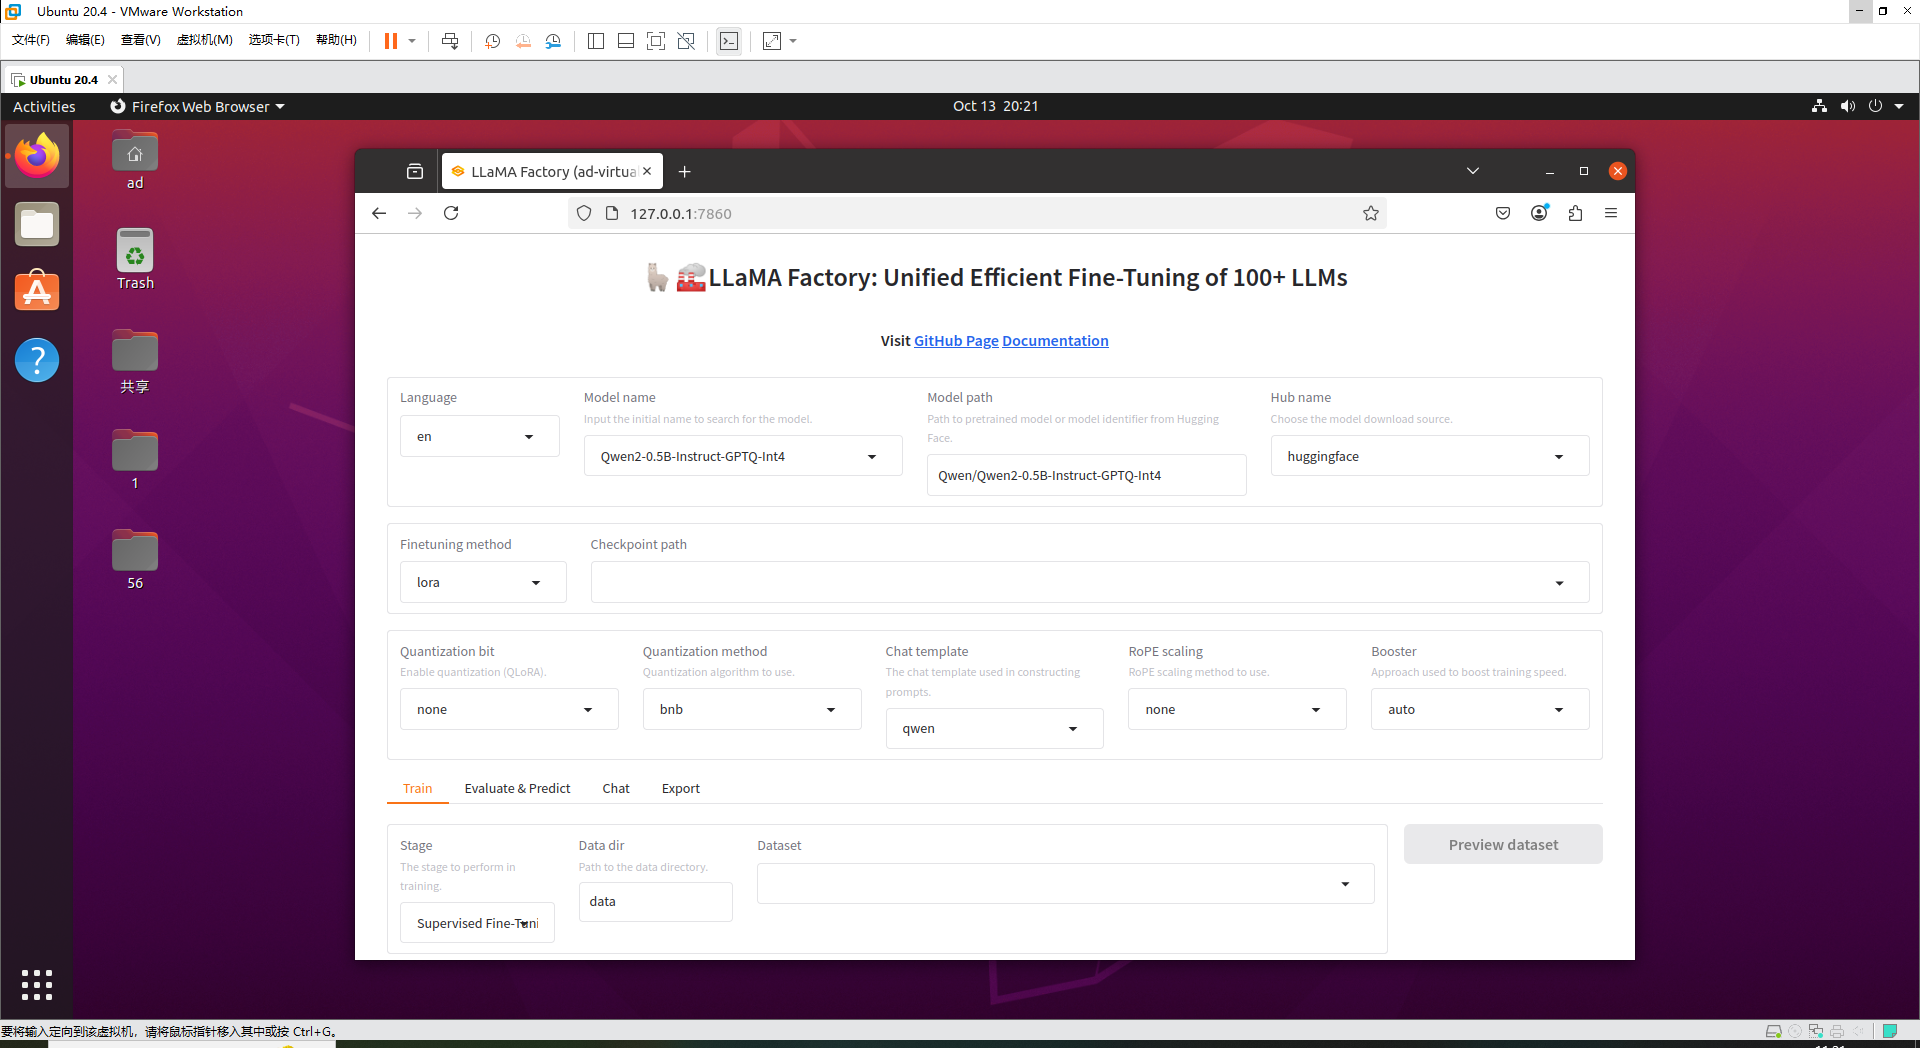Image resolution: width=1920 pixels, height=1048 pixels.
Task: Open the VMware 帮助(H) menu
Action: click(x=336, y=40)
